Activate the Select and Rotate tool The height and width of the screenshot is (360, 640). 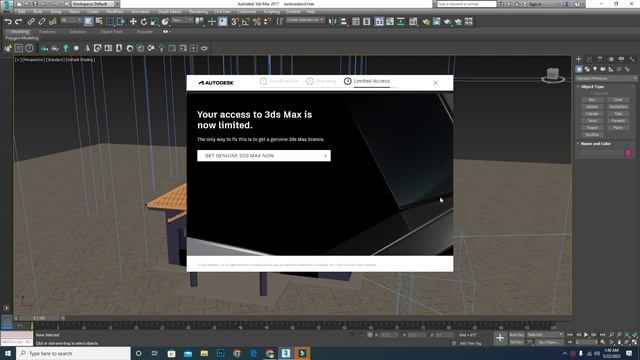point(144,22)
